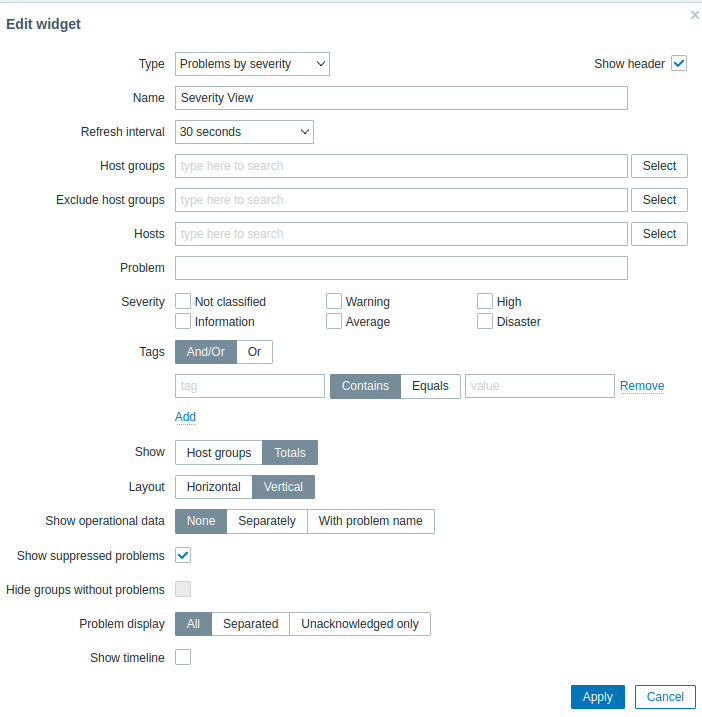Select Unacknowledged only problem display
Image resolution: width=702 pixels, height=717 pixels.
pyautogui.click(x=360, y=624)
